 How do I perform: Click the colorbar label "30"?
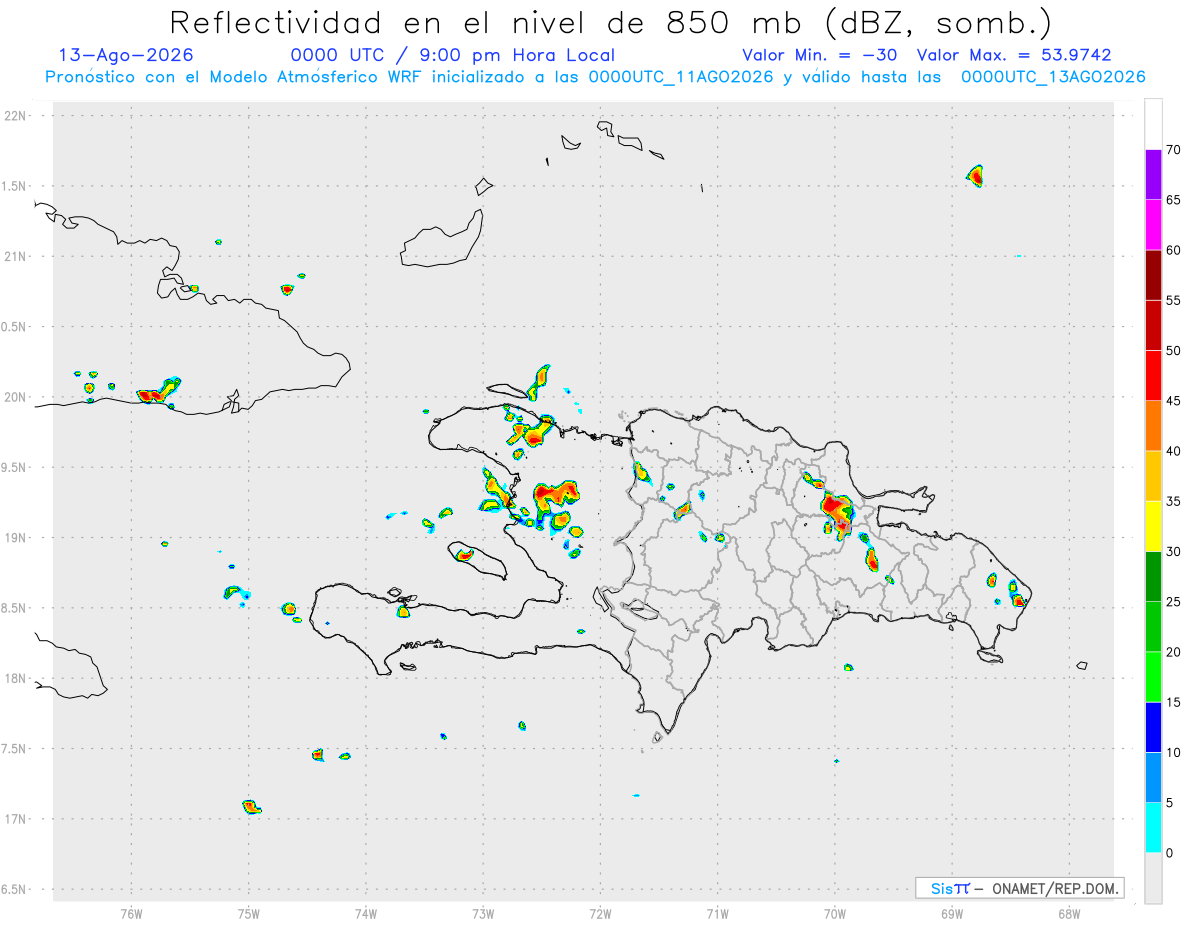pyautogui.click(x=1174, y=552)
